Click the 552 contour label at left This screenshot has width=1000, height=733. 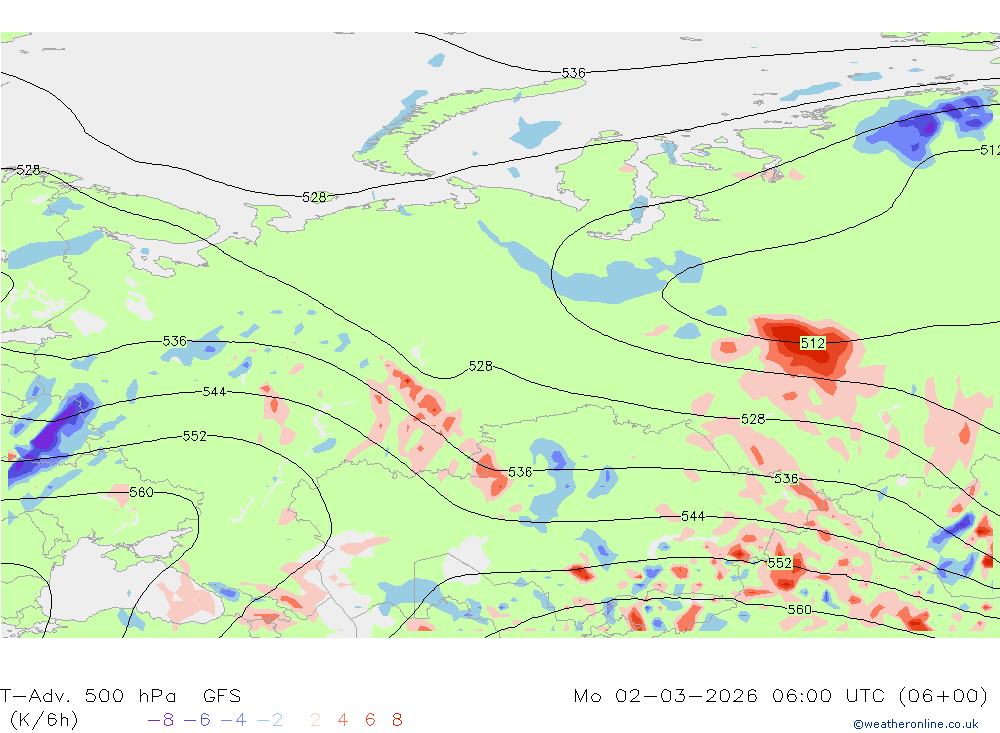pos(195,436)
